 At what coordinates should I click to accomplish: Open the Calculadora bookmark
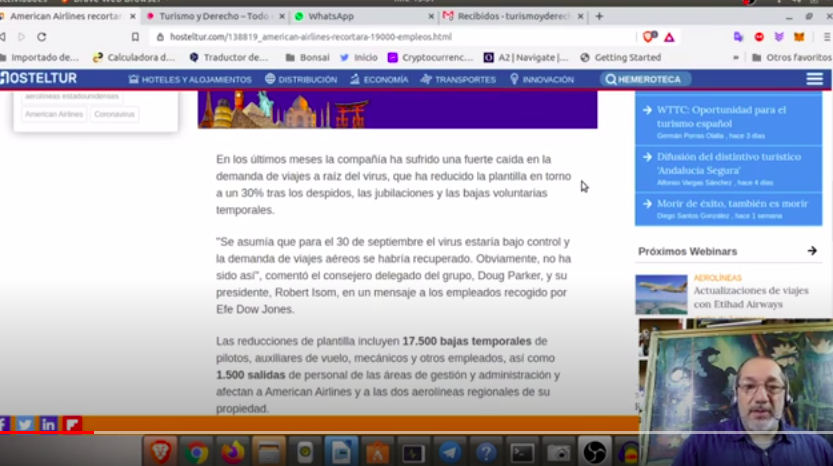[x=134, y=57]
